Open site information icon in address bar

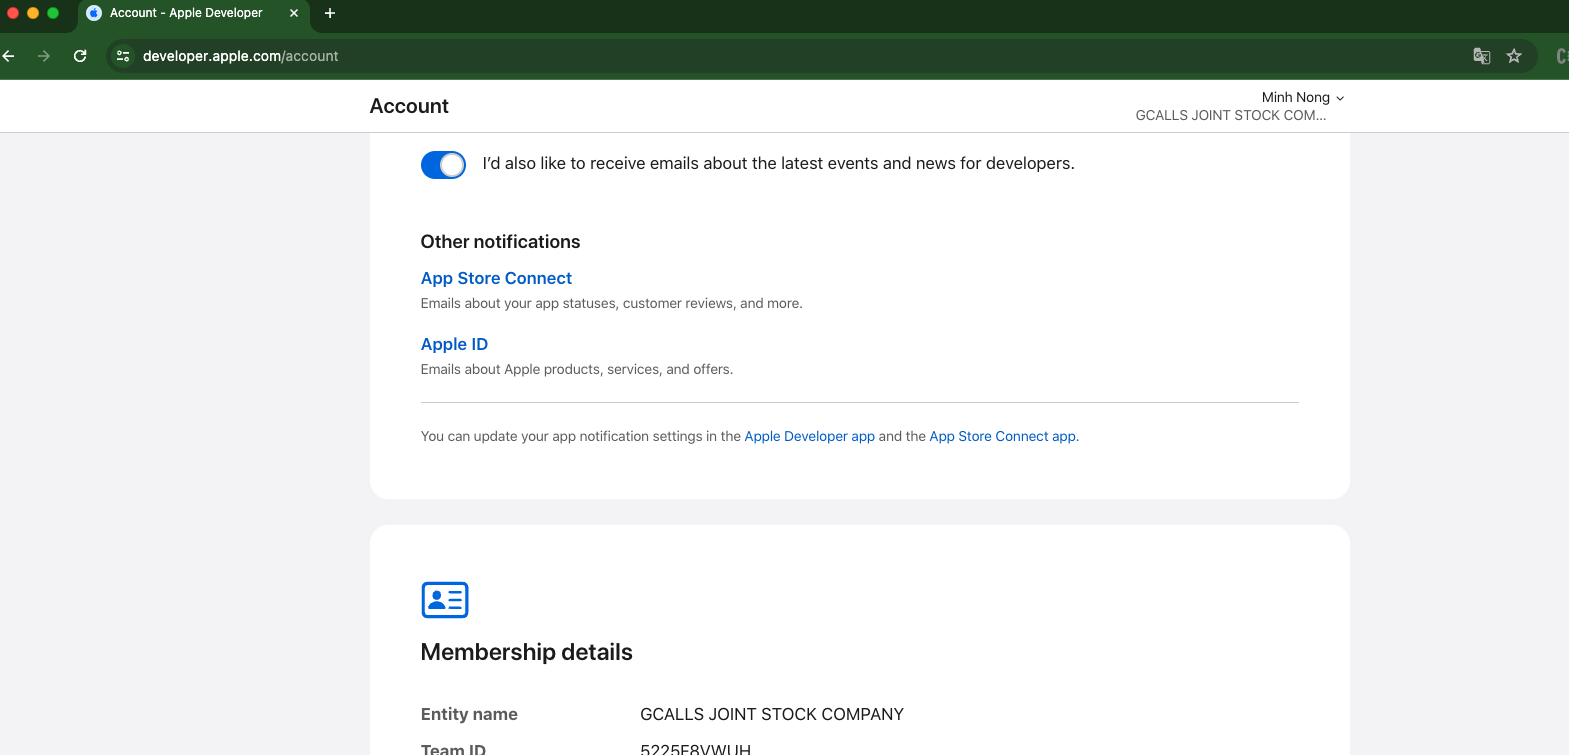[x=123, y=56]
